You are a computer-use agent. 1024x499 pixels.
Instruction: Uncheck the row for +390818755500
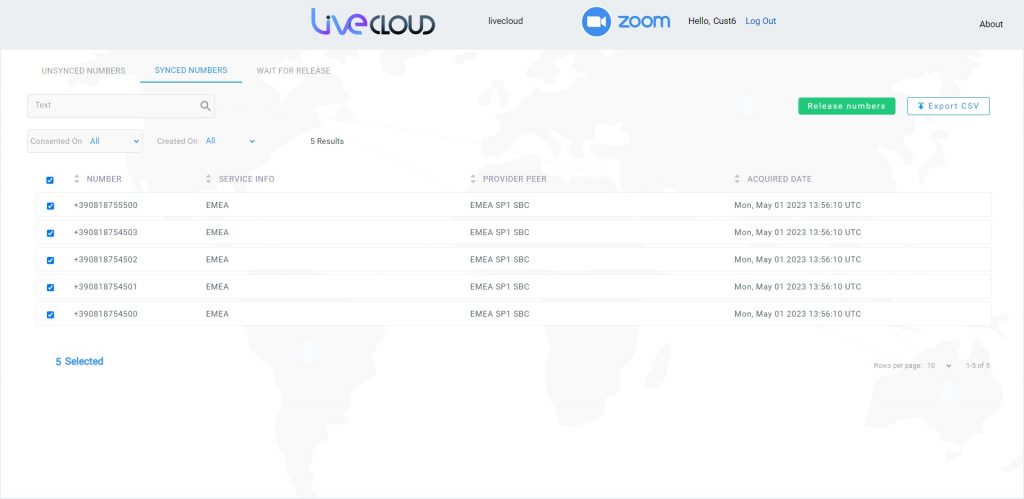tap(50, 206)
